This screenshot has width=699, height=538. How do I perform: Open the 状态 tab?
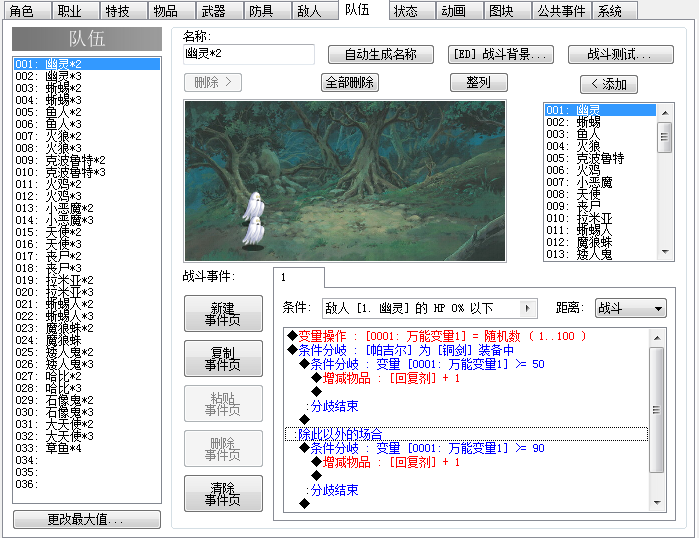411,11
